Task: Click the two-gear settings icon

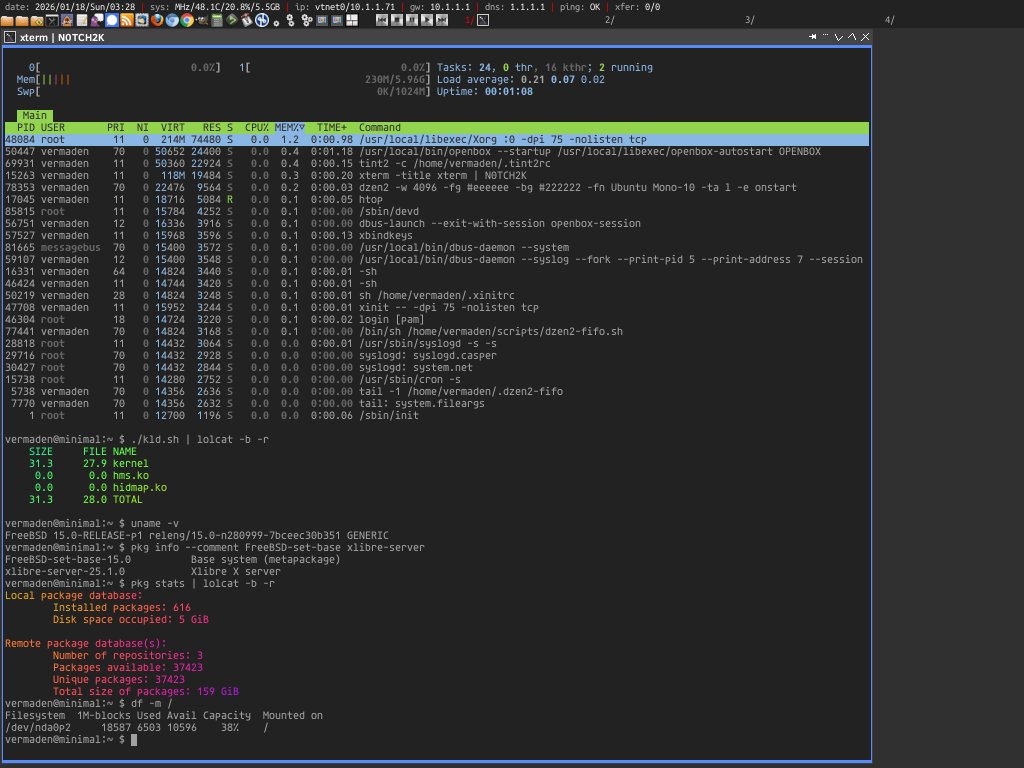Action: (291, 20)
